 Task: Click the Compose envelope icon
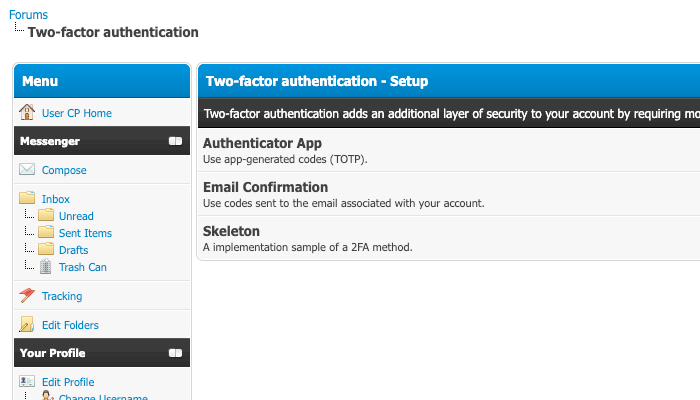point(27,170)
